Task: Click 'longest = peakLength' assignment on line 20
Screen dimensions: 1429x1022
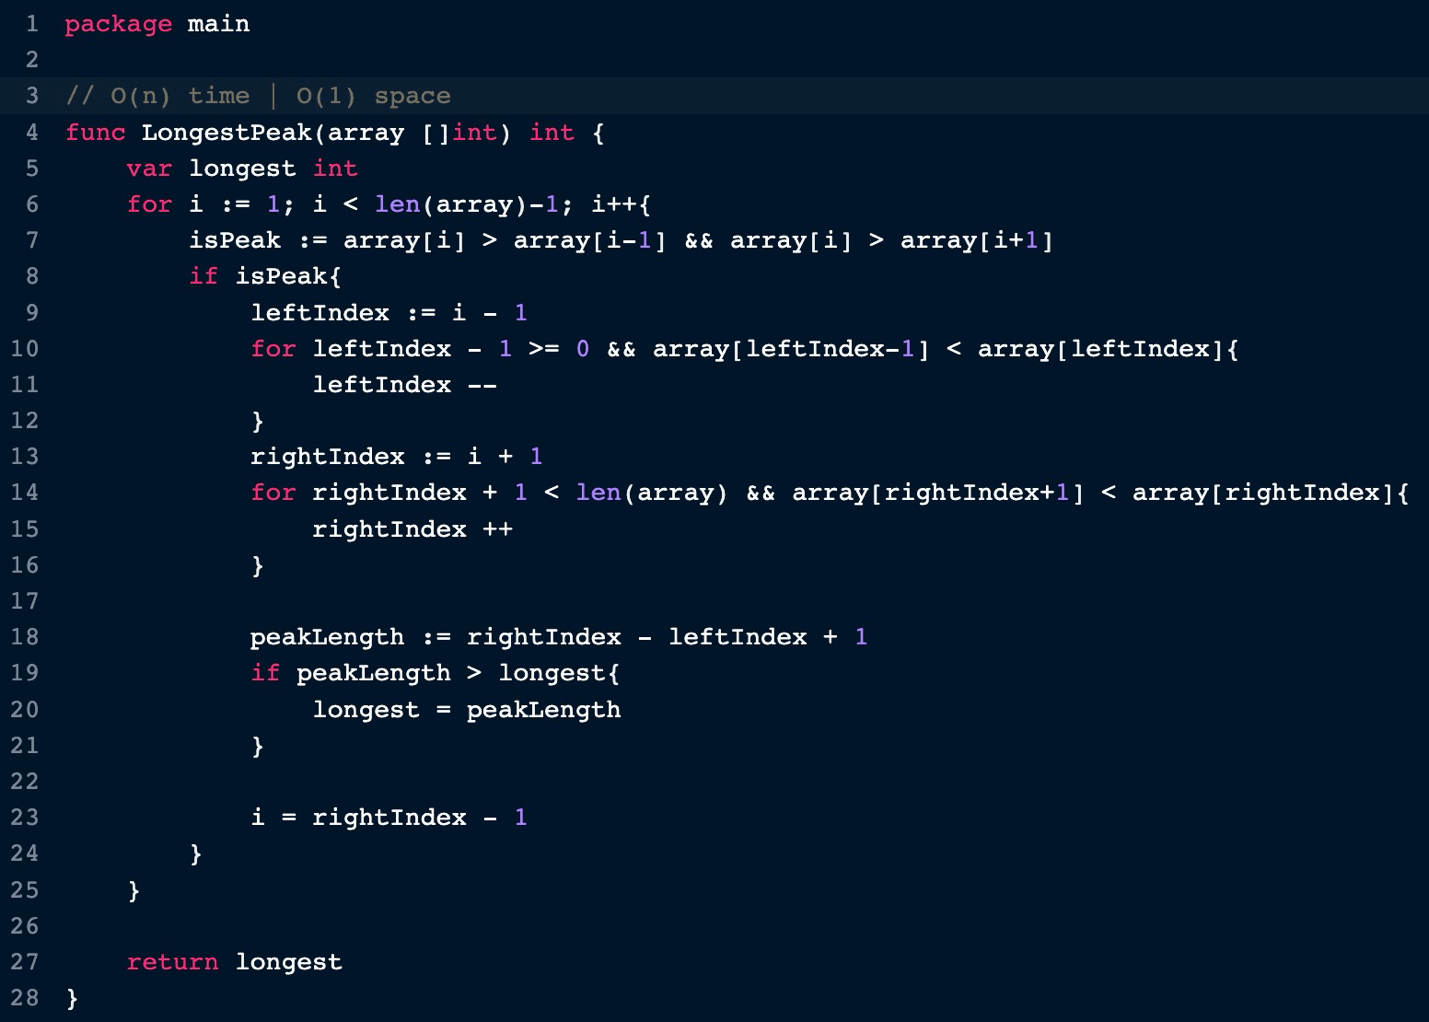Action: (x=466, y=710)
